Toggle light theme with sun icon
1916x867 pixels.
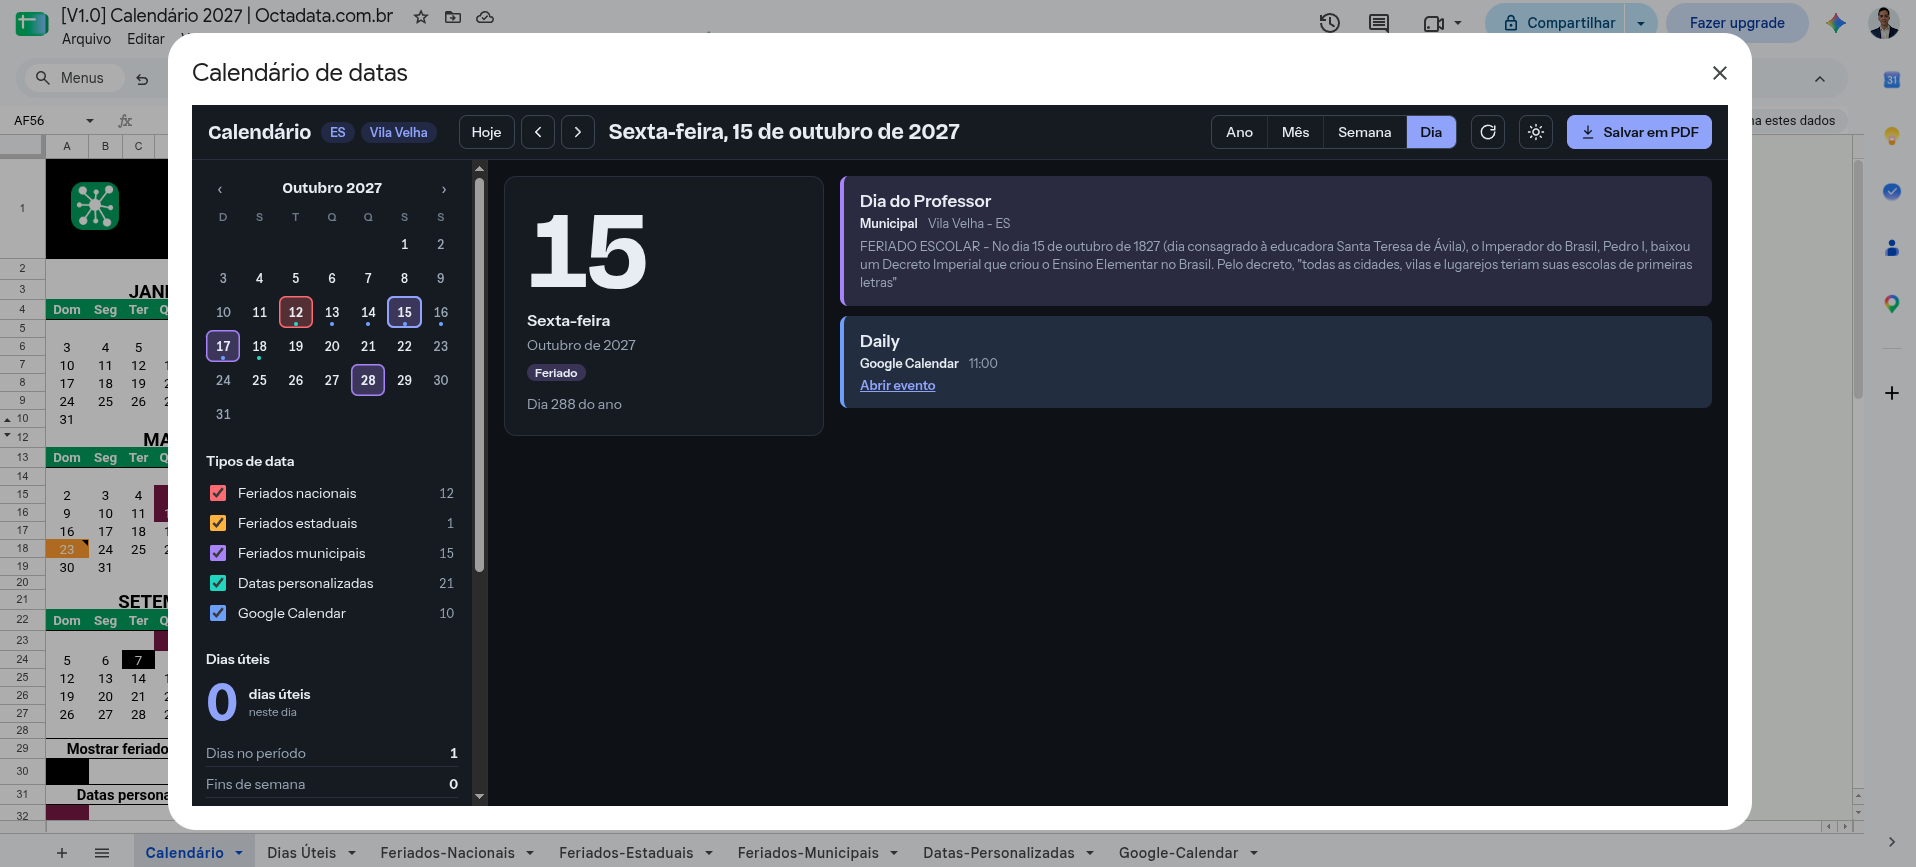click(x=1536, y=132)
